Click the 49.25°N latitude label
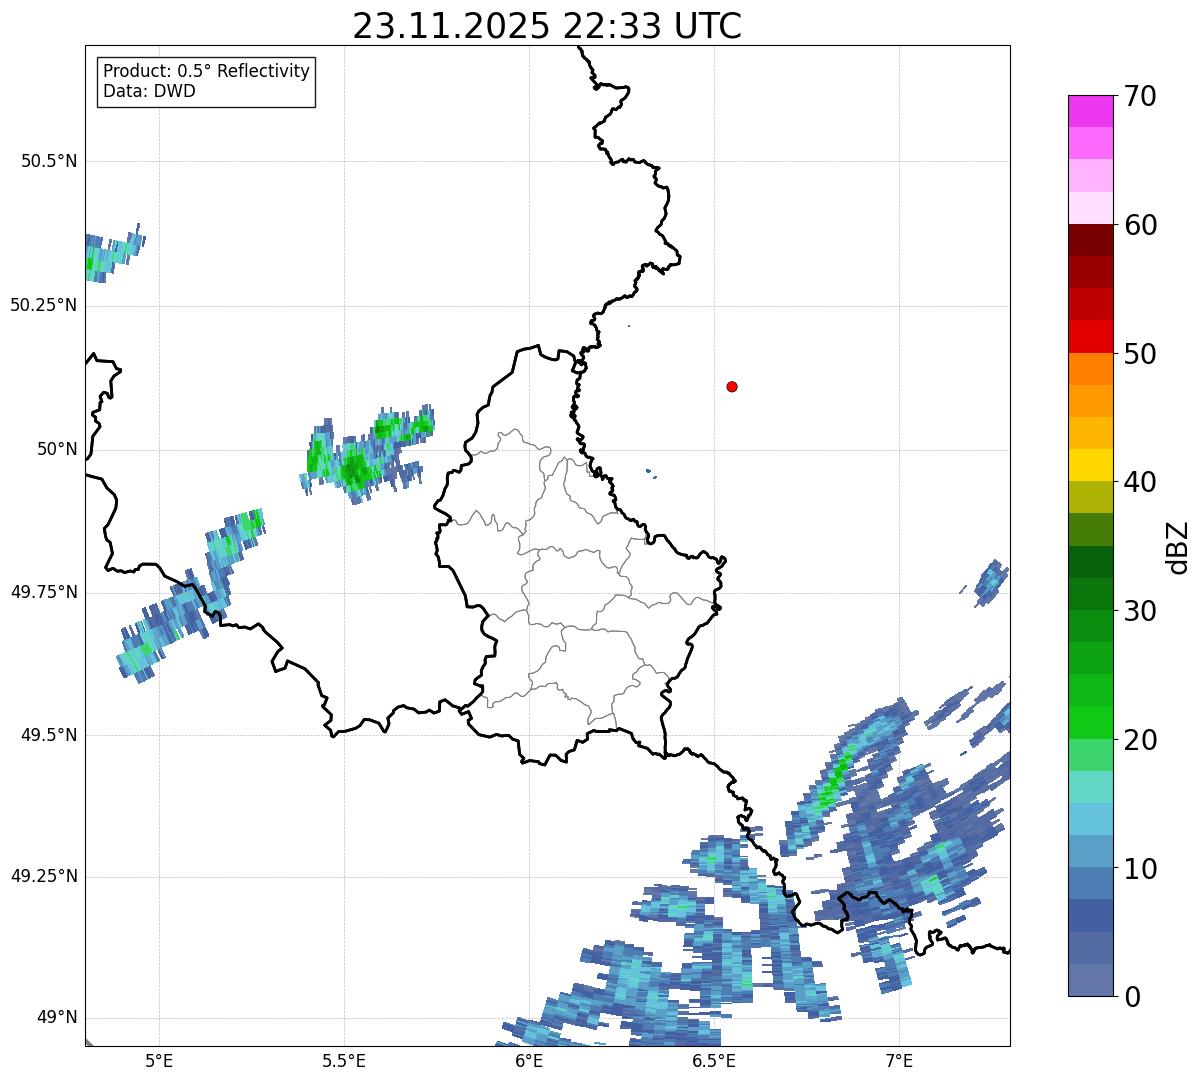 (x=44, y=876)
